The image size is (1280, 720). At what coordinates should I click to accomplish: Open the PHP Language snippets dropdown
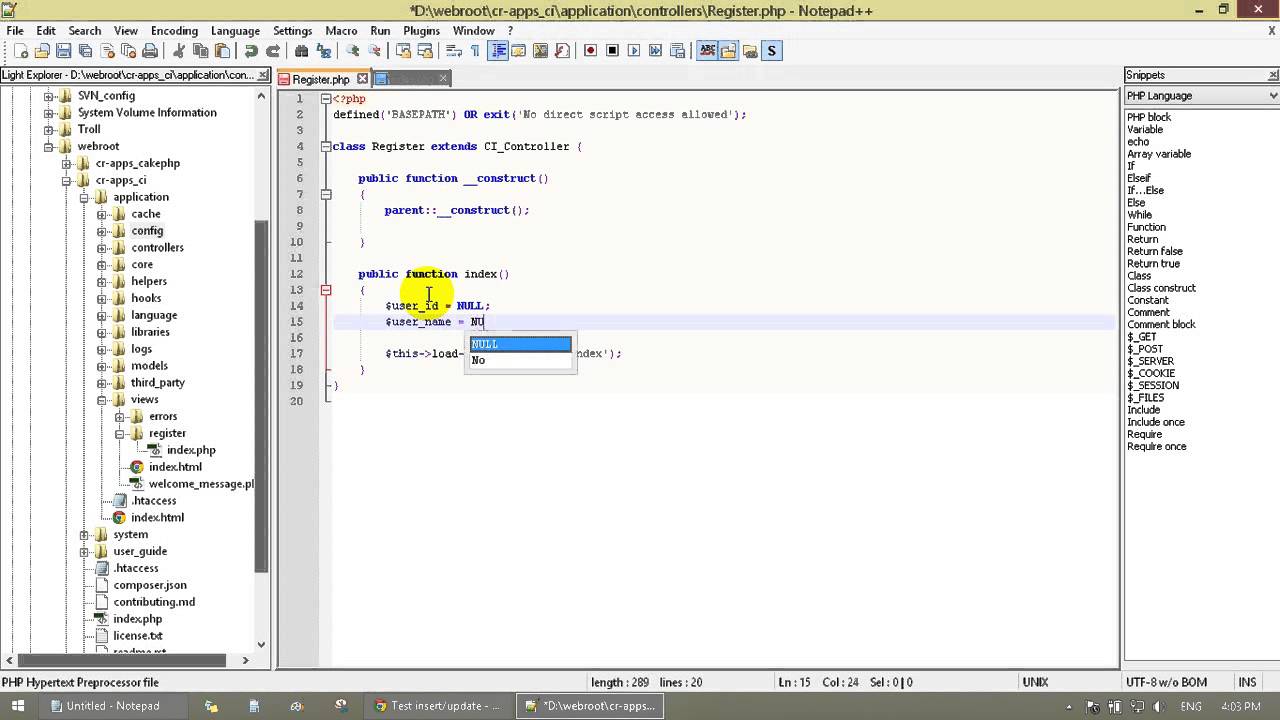(1202, 96)
